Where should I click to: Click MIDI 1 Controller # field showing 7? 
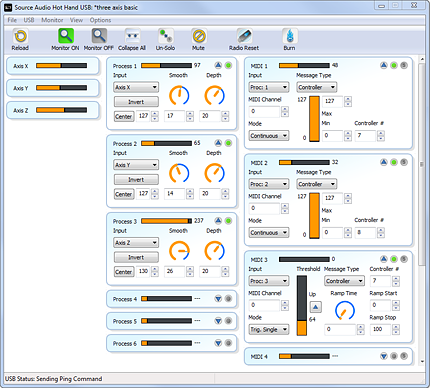coord(365,136)
